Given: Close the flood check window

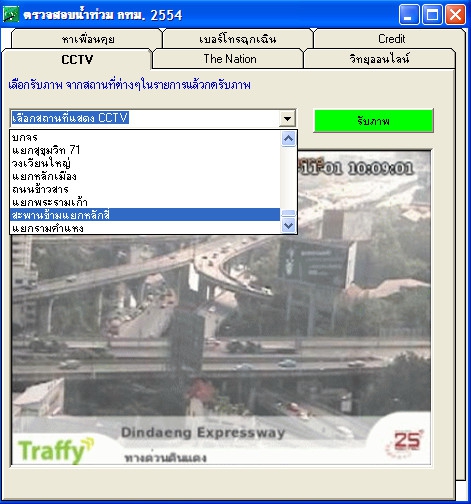Looking at the screenshot, I should click(x=455, y=15).
